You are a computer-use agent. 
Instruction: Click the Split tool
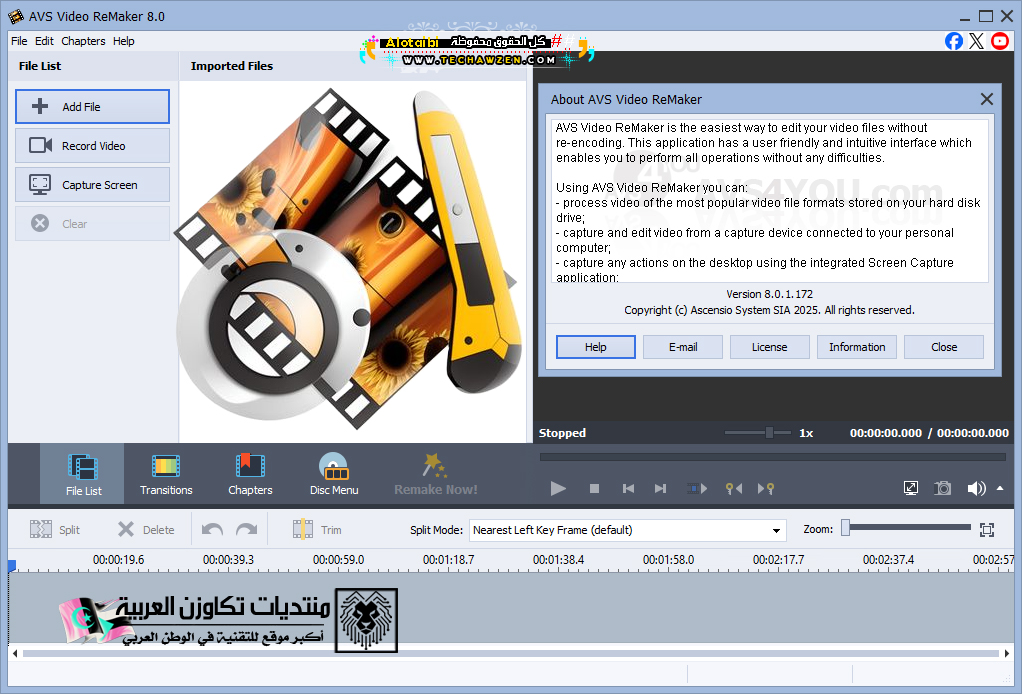coord(55,529)
